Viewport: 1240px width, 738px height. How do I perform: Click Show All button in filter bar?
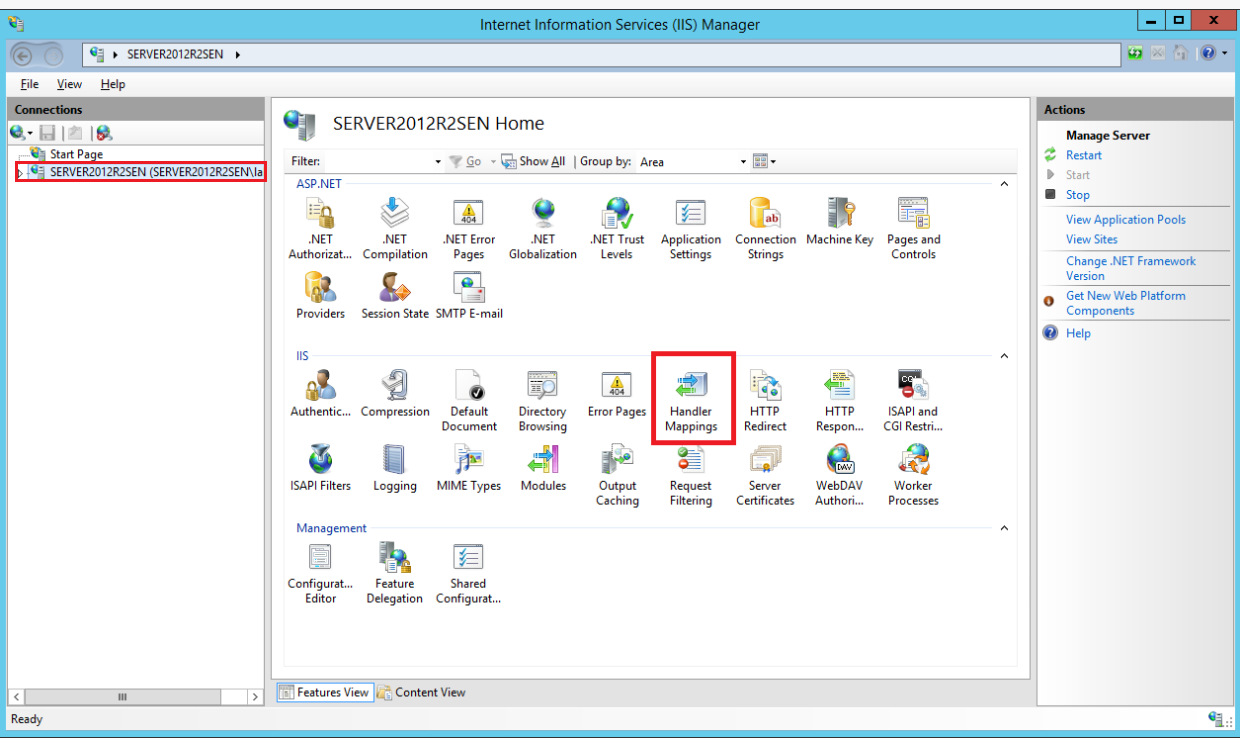(x=534, y=162)
